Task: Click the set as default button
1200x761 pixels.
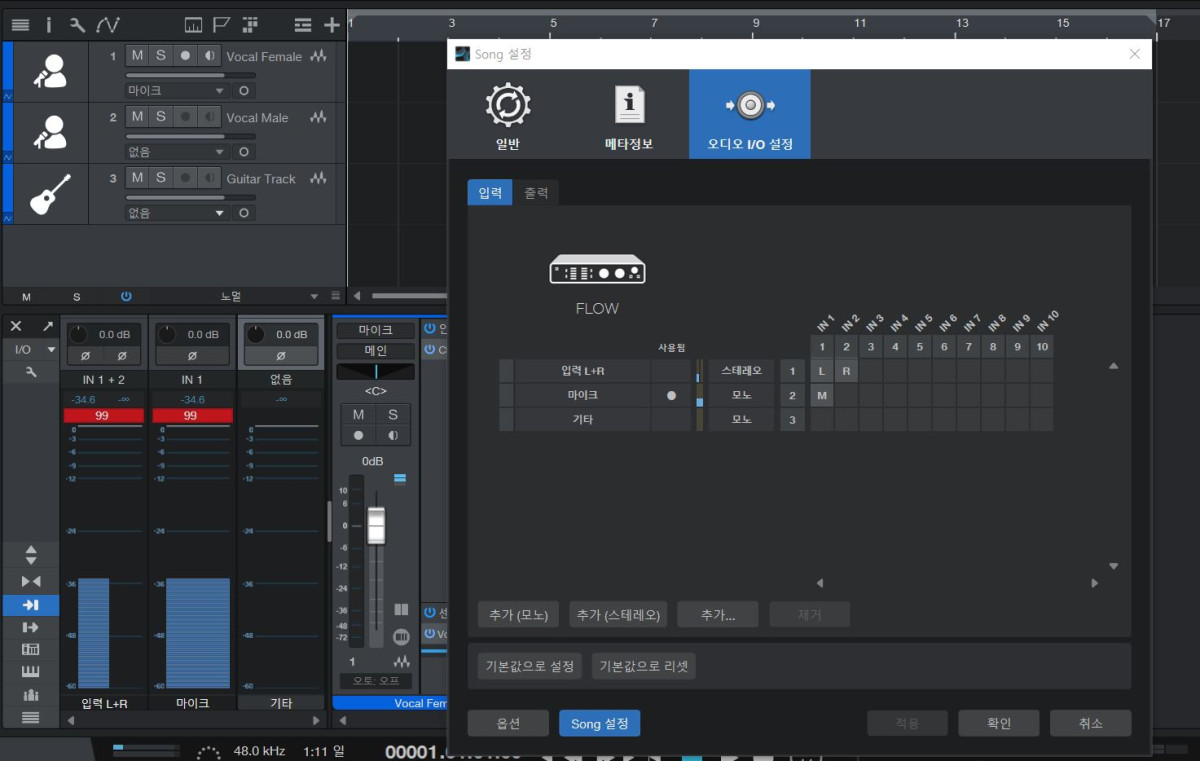Action: coord(530,666)
